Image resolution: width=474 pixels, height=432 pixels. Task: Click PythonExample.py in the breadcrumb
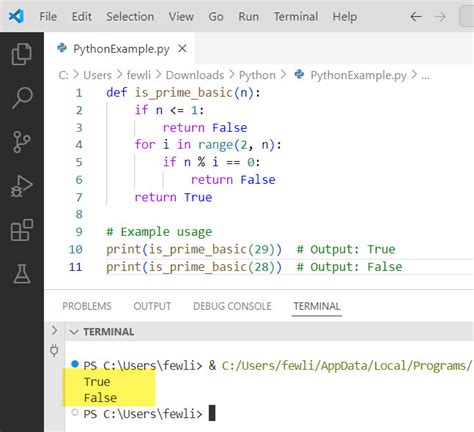tap(358, 75)
